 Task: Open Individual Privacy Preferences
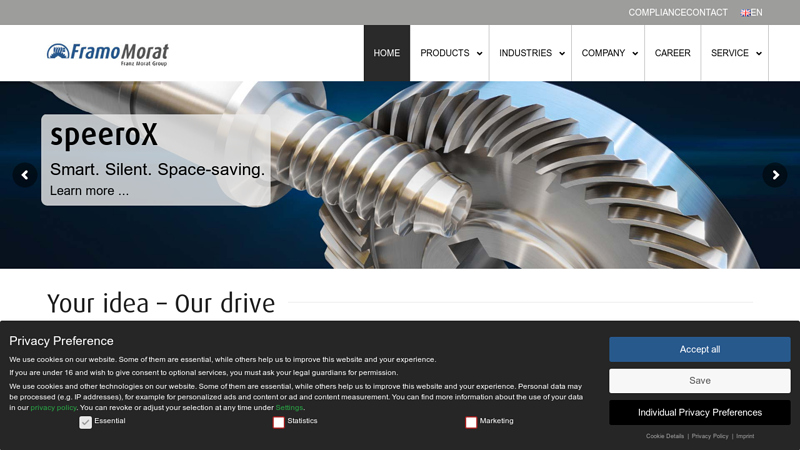[699, 412]
